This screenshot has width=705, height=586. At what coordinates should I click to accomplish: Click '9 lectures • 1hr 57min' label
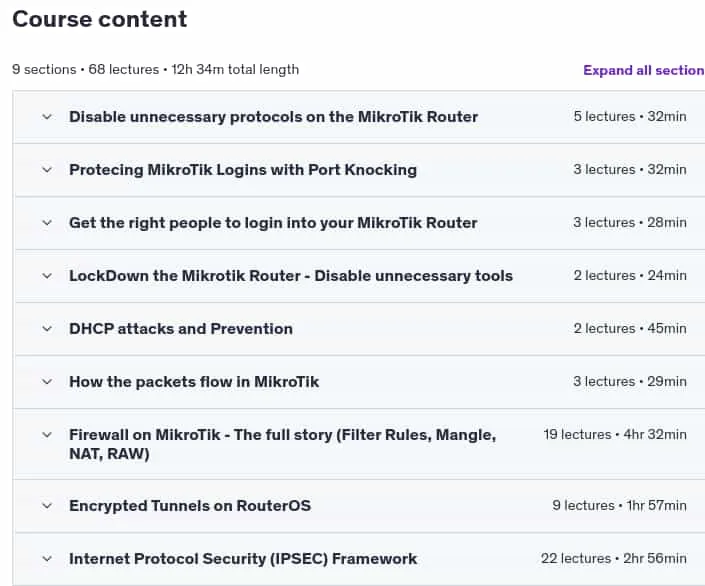tap(620, 505)
